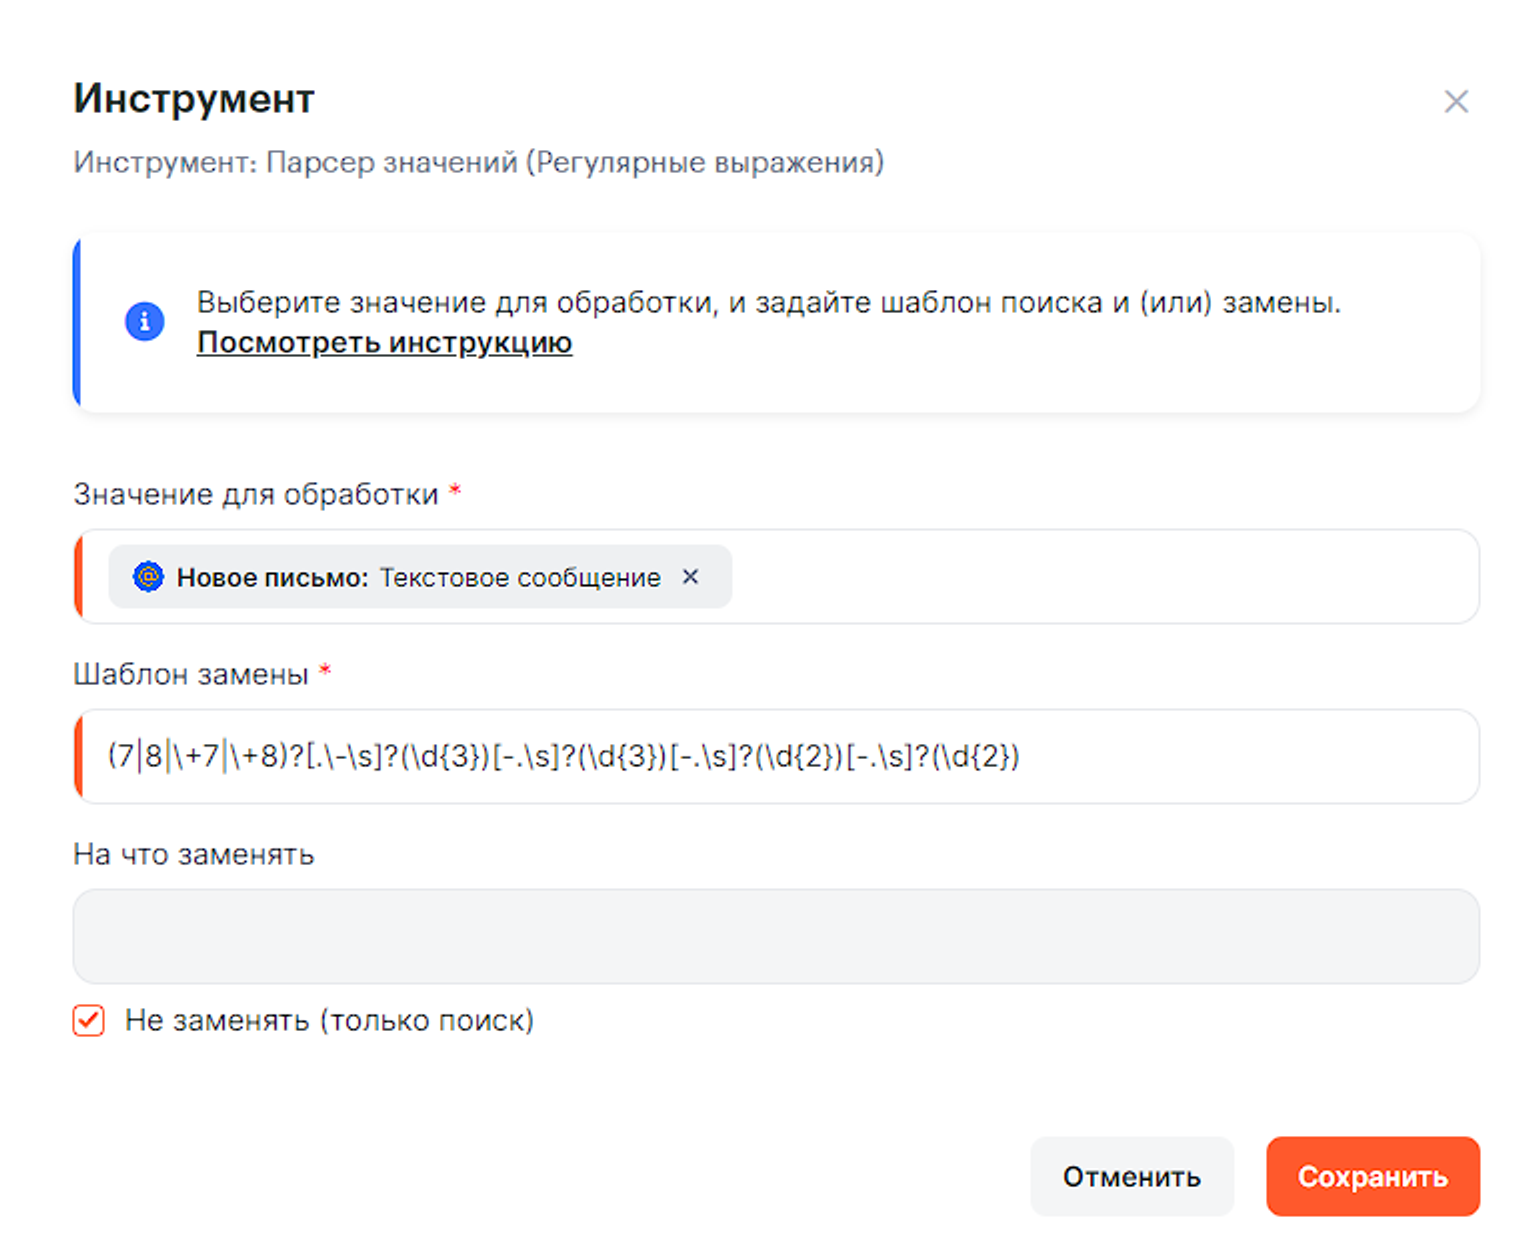Click empty area of Значение для обработки field
The image size is (1540, 1258).
pyautogui.click(x=1100, y=577)
